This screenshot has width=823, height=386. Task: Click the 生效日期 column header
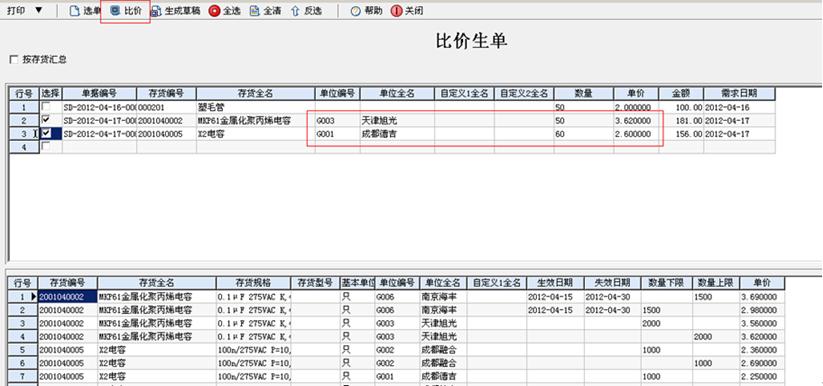tap(555, 283)
